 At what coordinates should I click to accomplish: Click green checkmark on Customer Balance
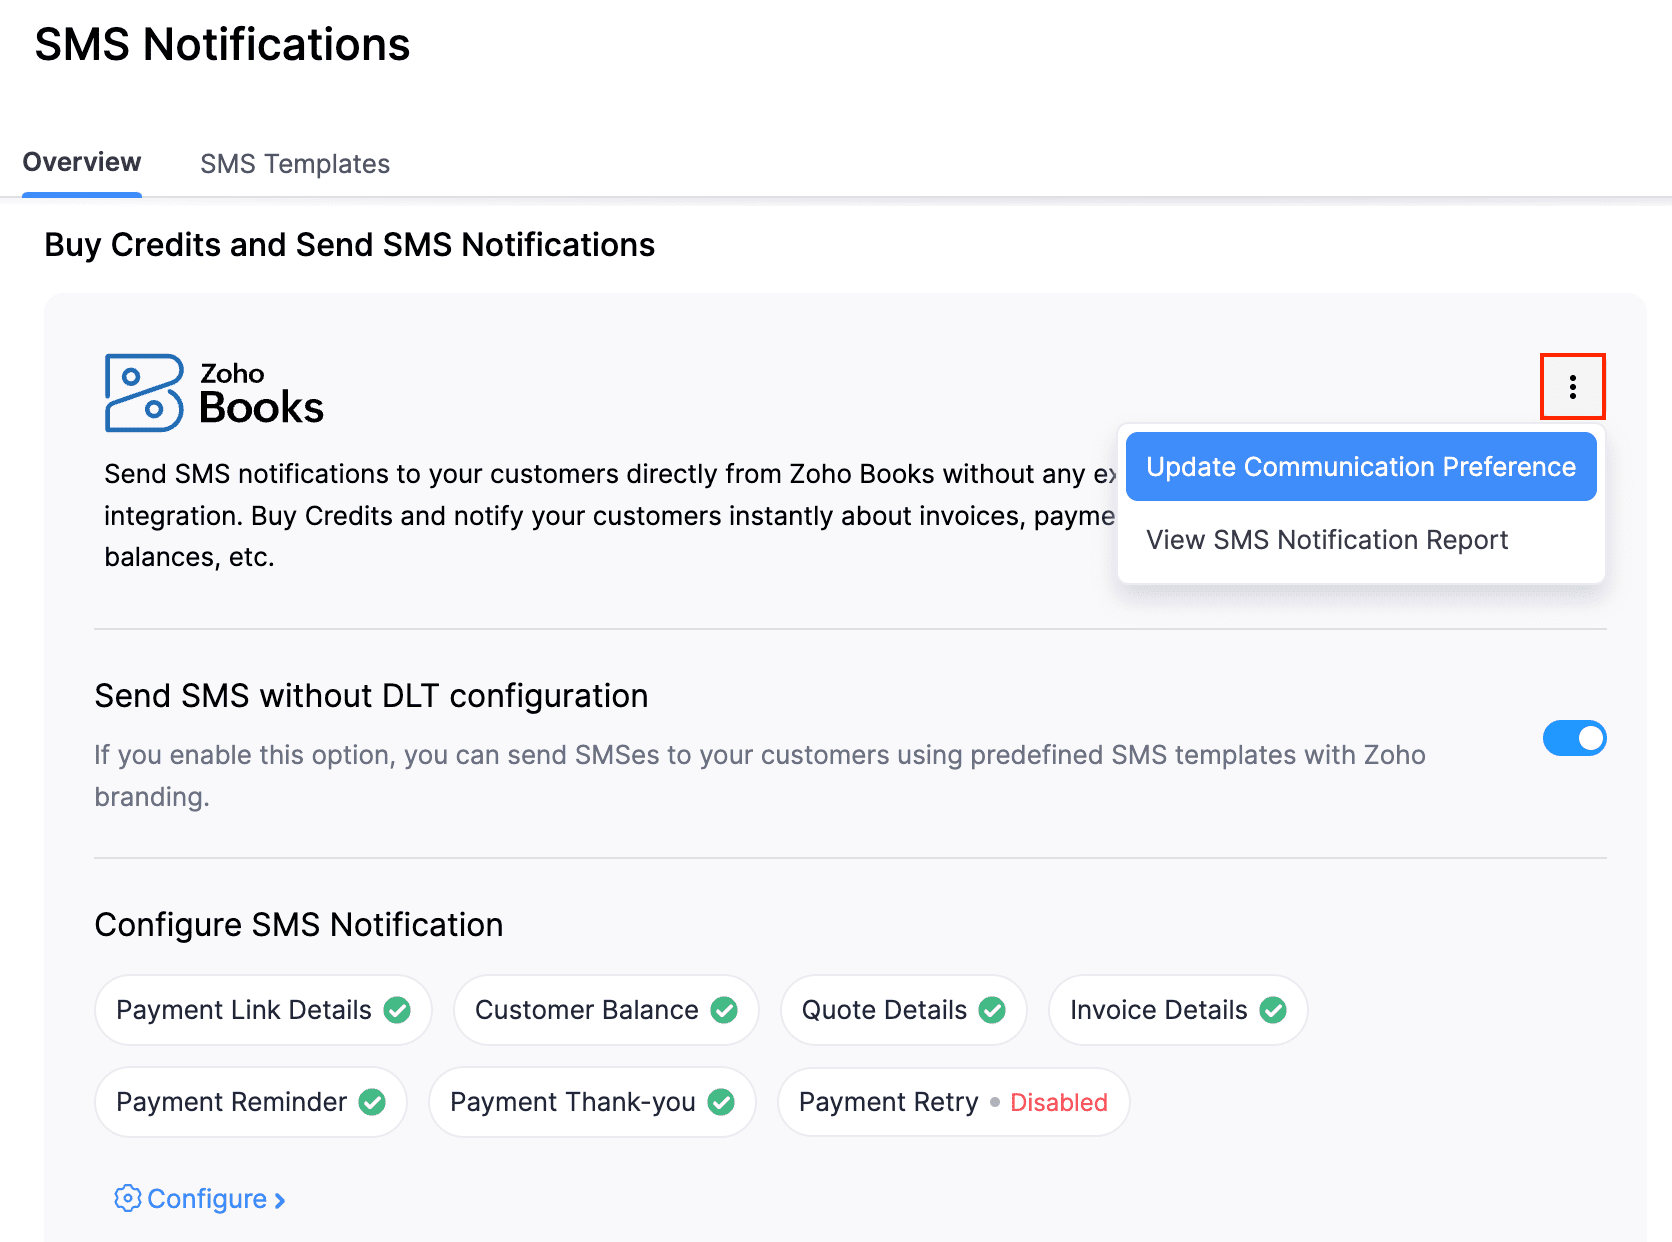pos(724,1010)
